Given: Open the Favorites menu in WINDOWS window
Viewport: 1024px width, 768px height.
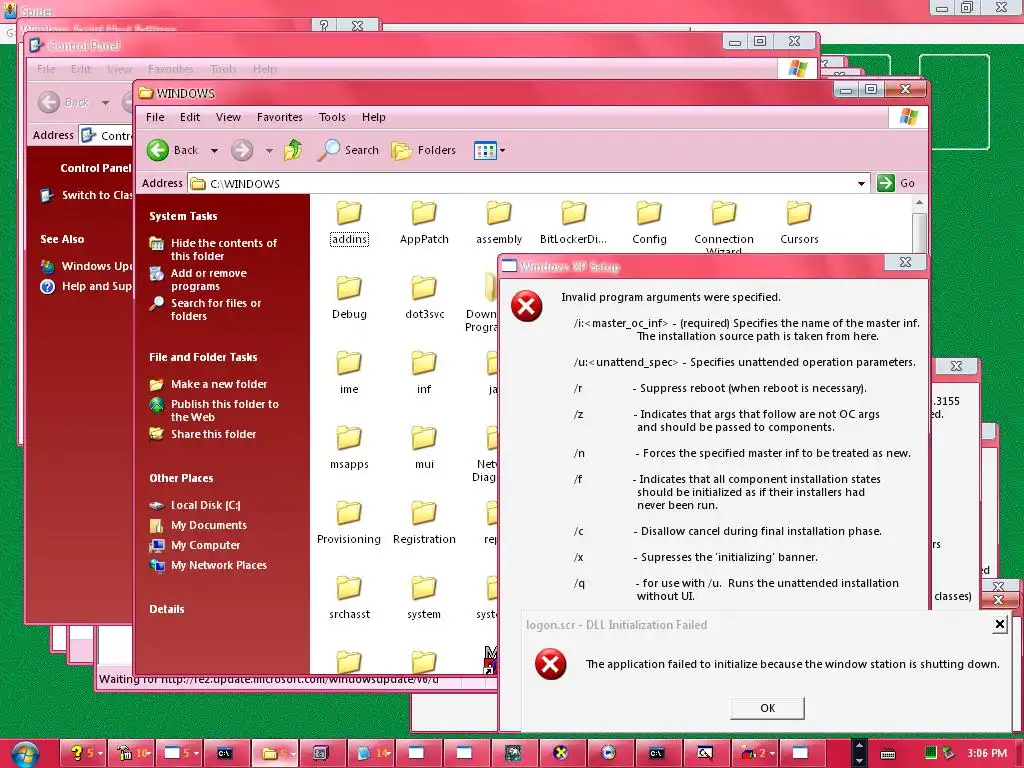Looking at the screenshot, I should click(x=280, y=117).
